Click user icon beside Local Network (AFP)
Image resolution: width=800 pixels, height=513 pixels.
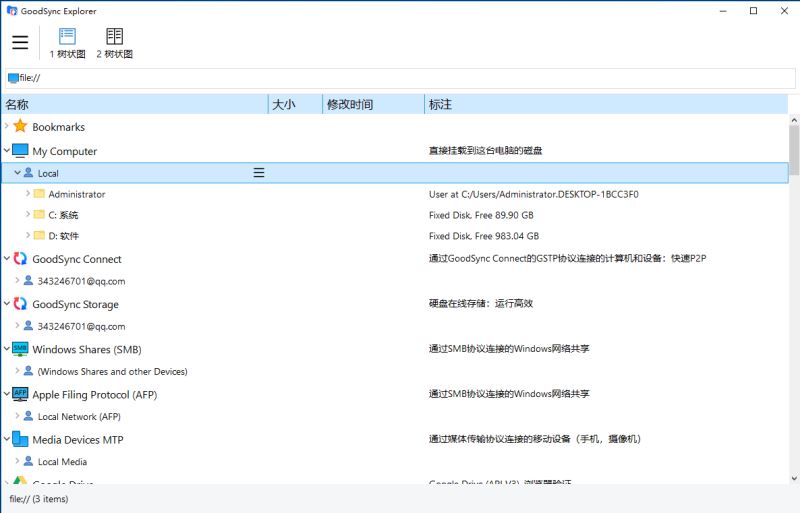tap(29, 416)
